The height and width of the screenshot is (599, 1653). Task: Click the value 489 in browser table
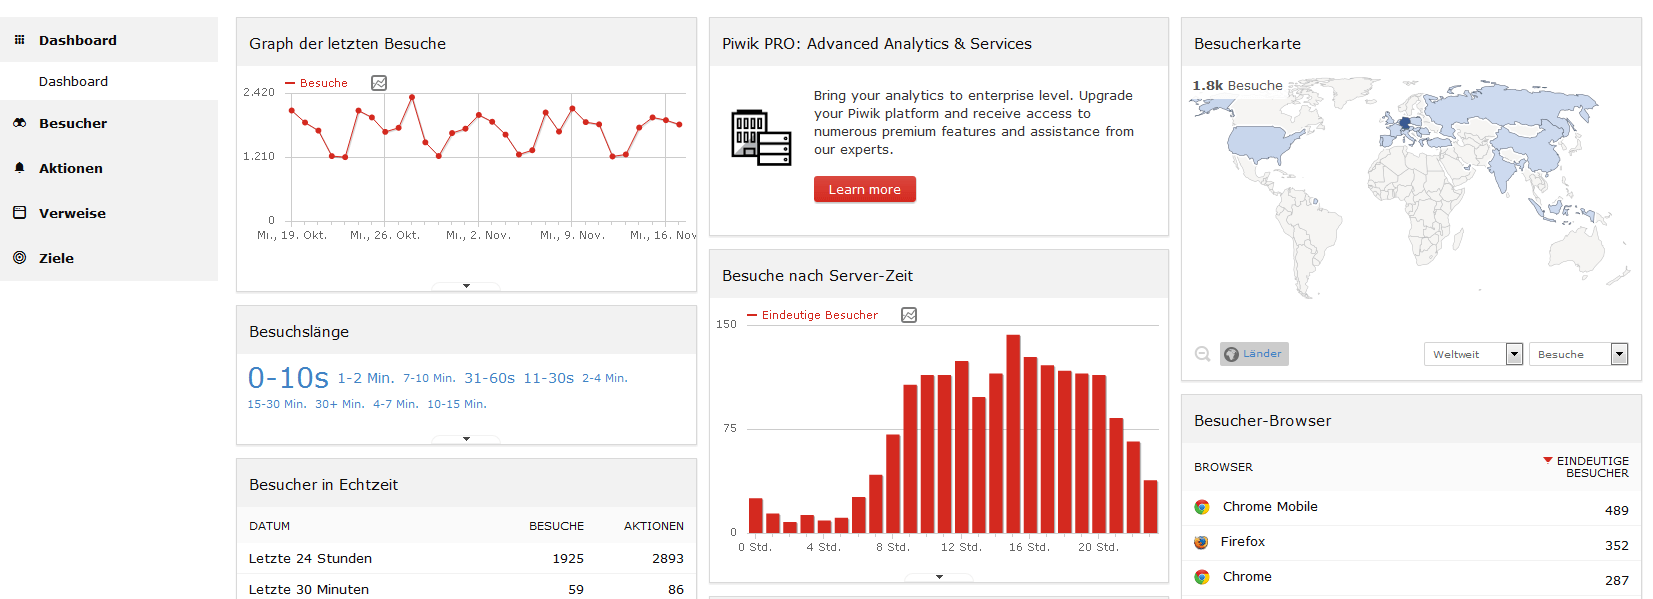[1616, 510]
